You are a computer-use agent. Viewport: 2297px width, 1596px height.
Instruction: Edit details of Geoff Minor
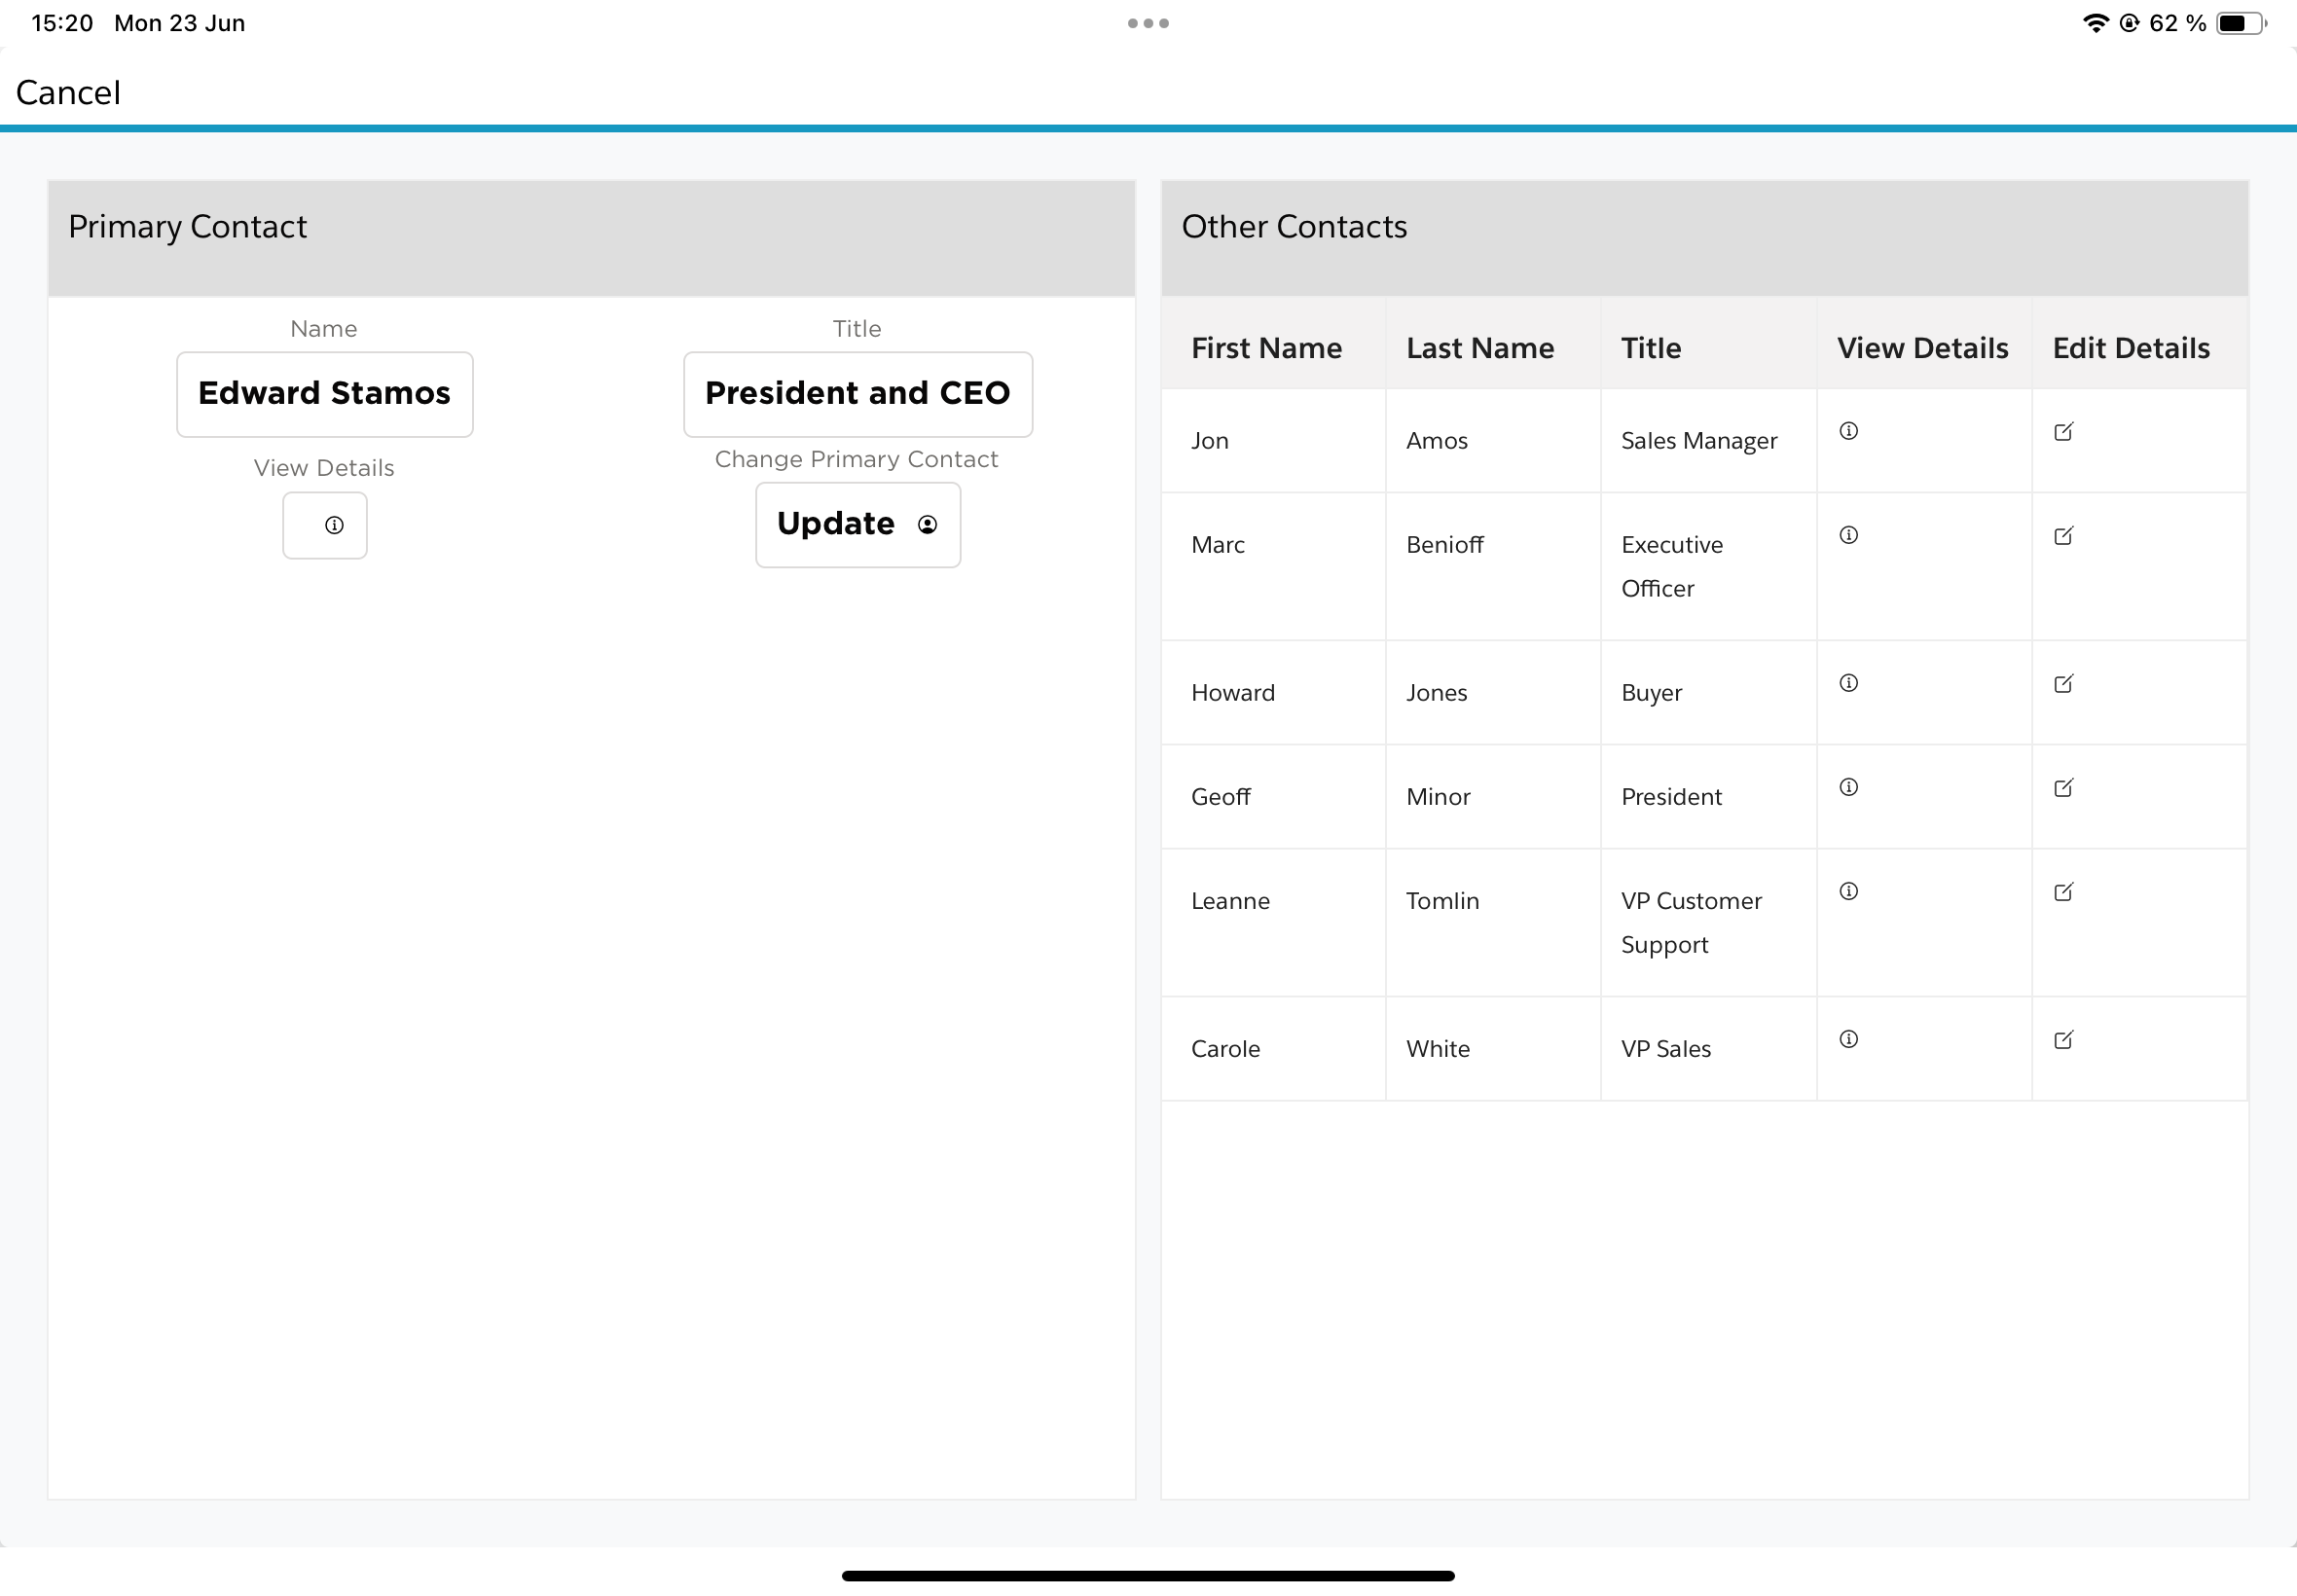click(2063, 788)
